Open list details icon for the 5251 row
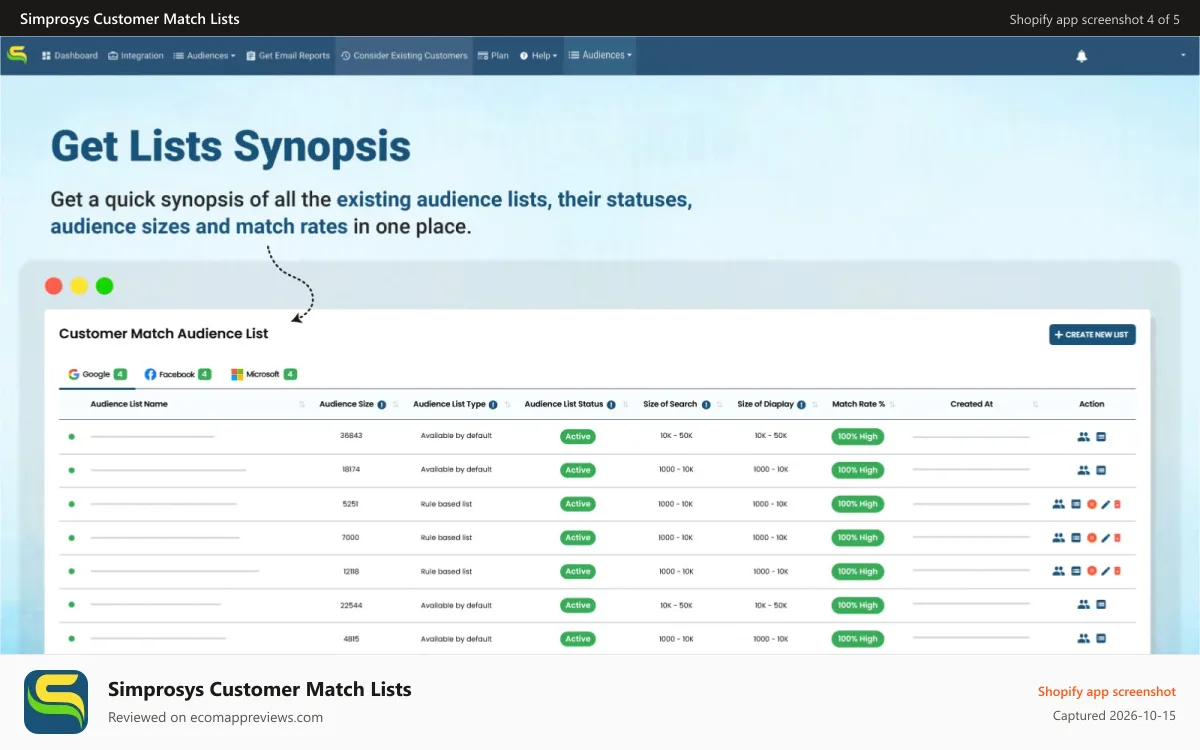Viewport: 1200px width, 750px height. tap(1076, 504)
